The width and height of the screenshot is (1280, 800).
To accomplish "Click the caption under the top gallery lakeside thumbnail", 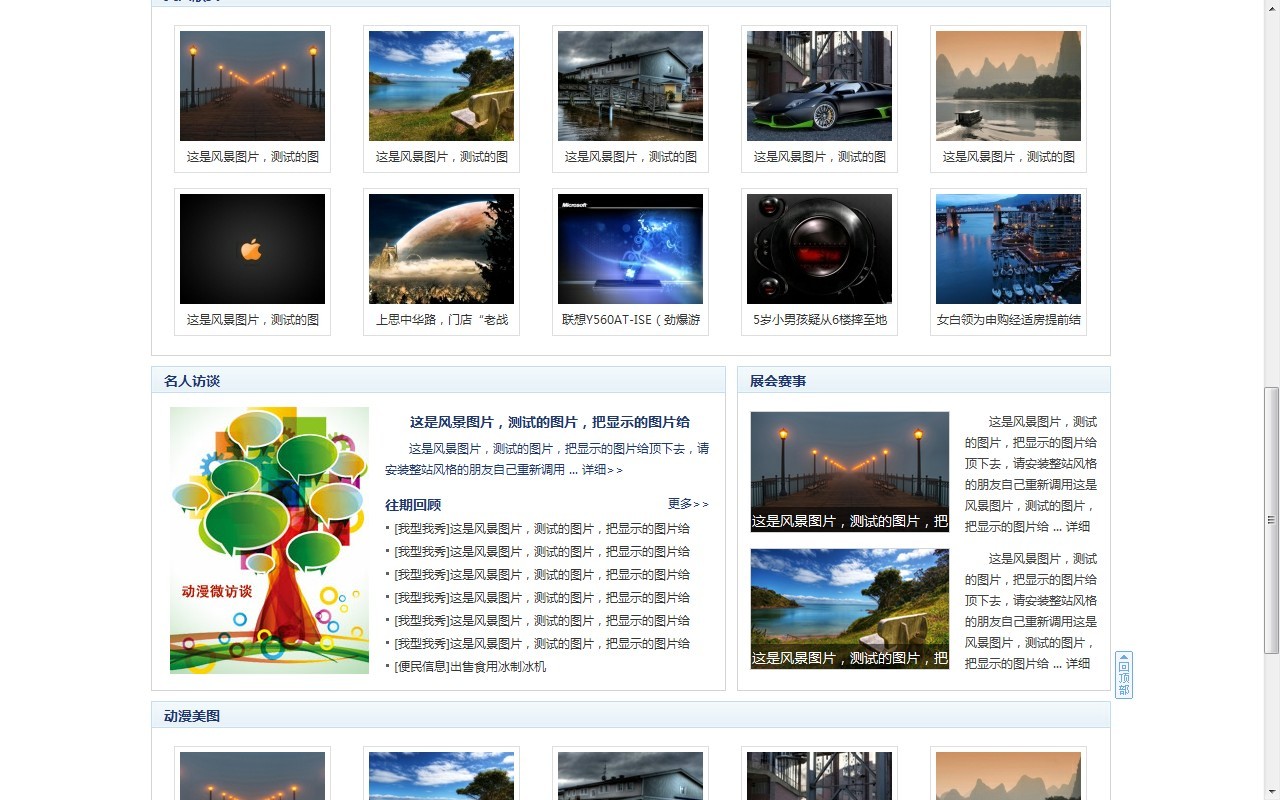I will coord(441,157).
